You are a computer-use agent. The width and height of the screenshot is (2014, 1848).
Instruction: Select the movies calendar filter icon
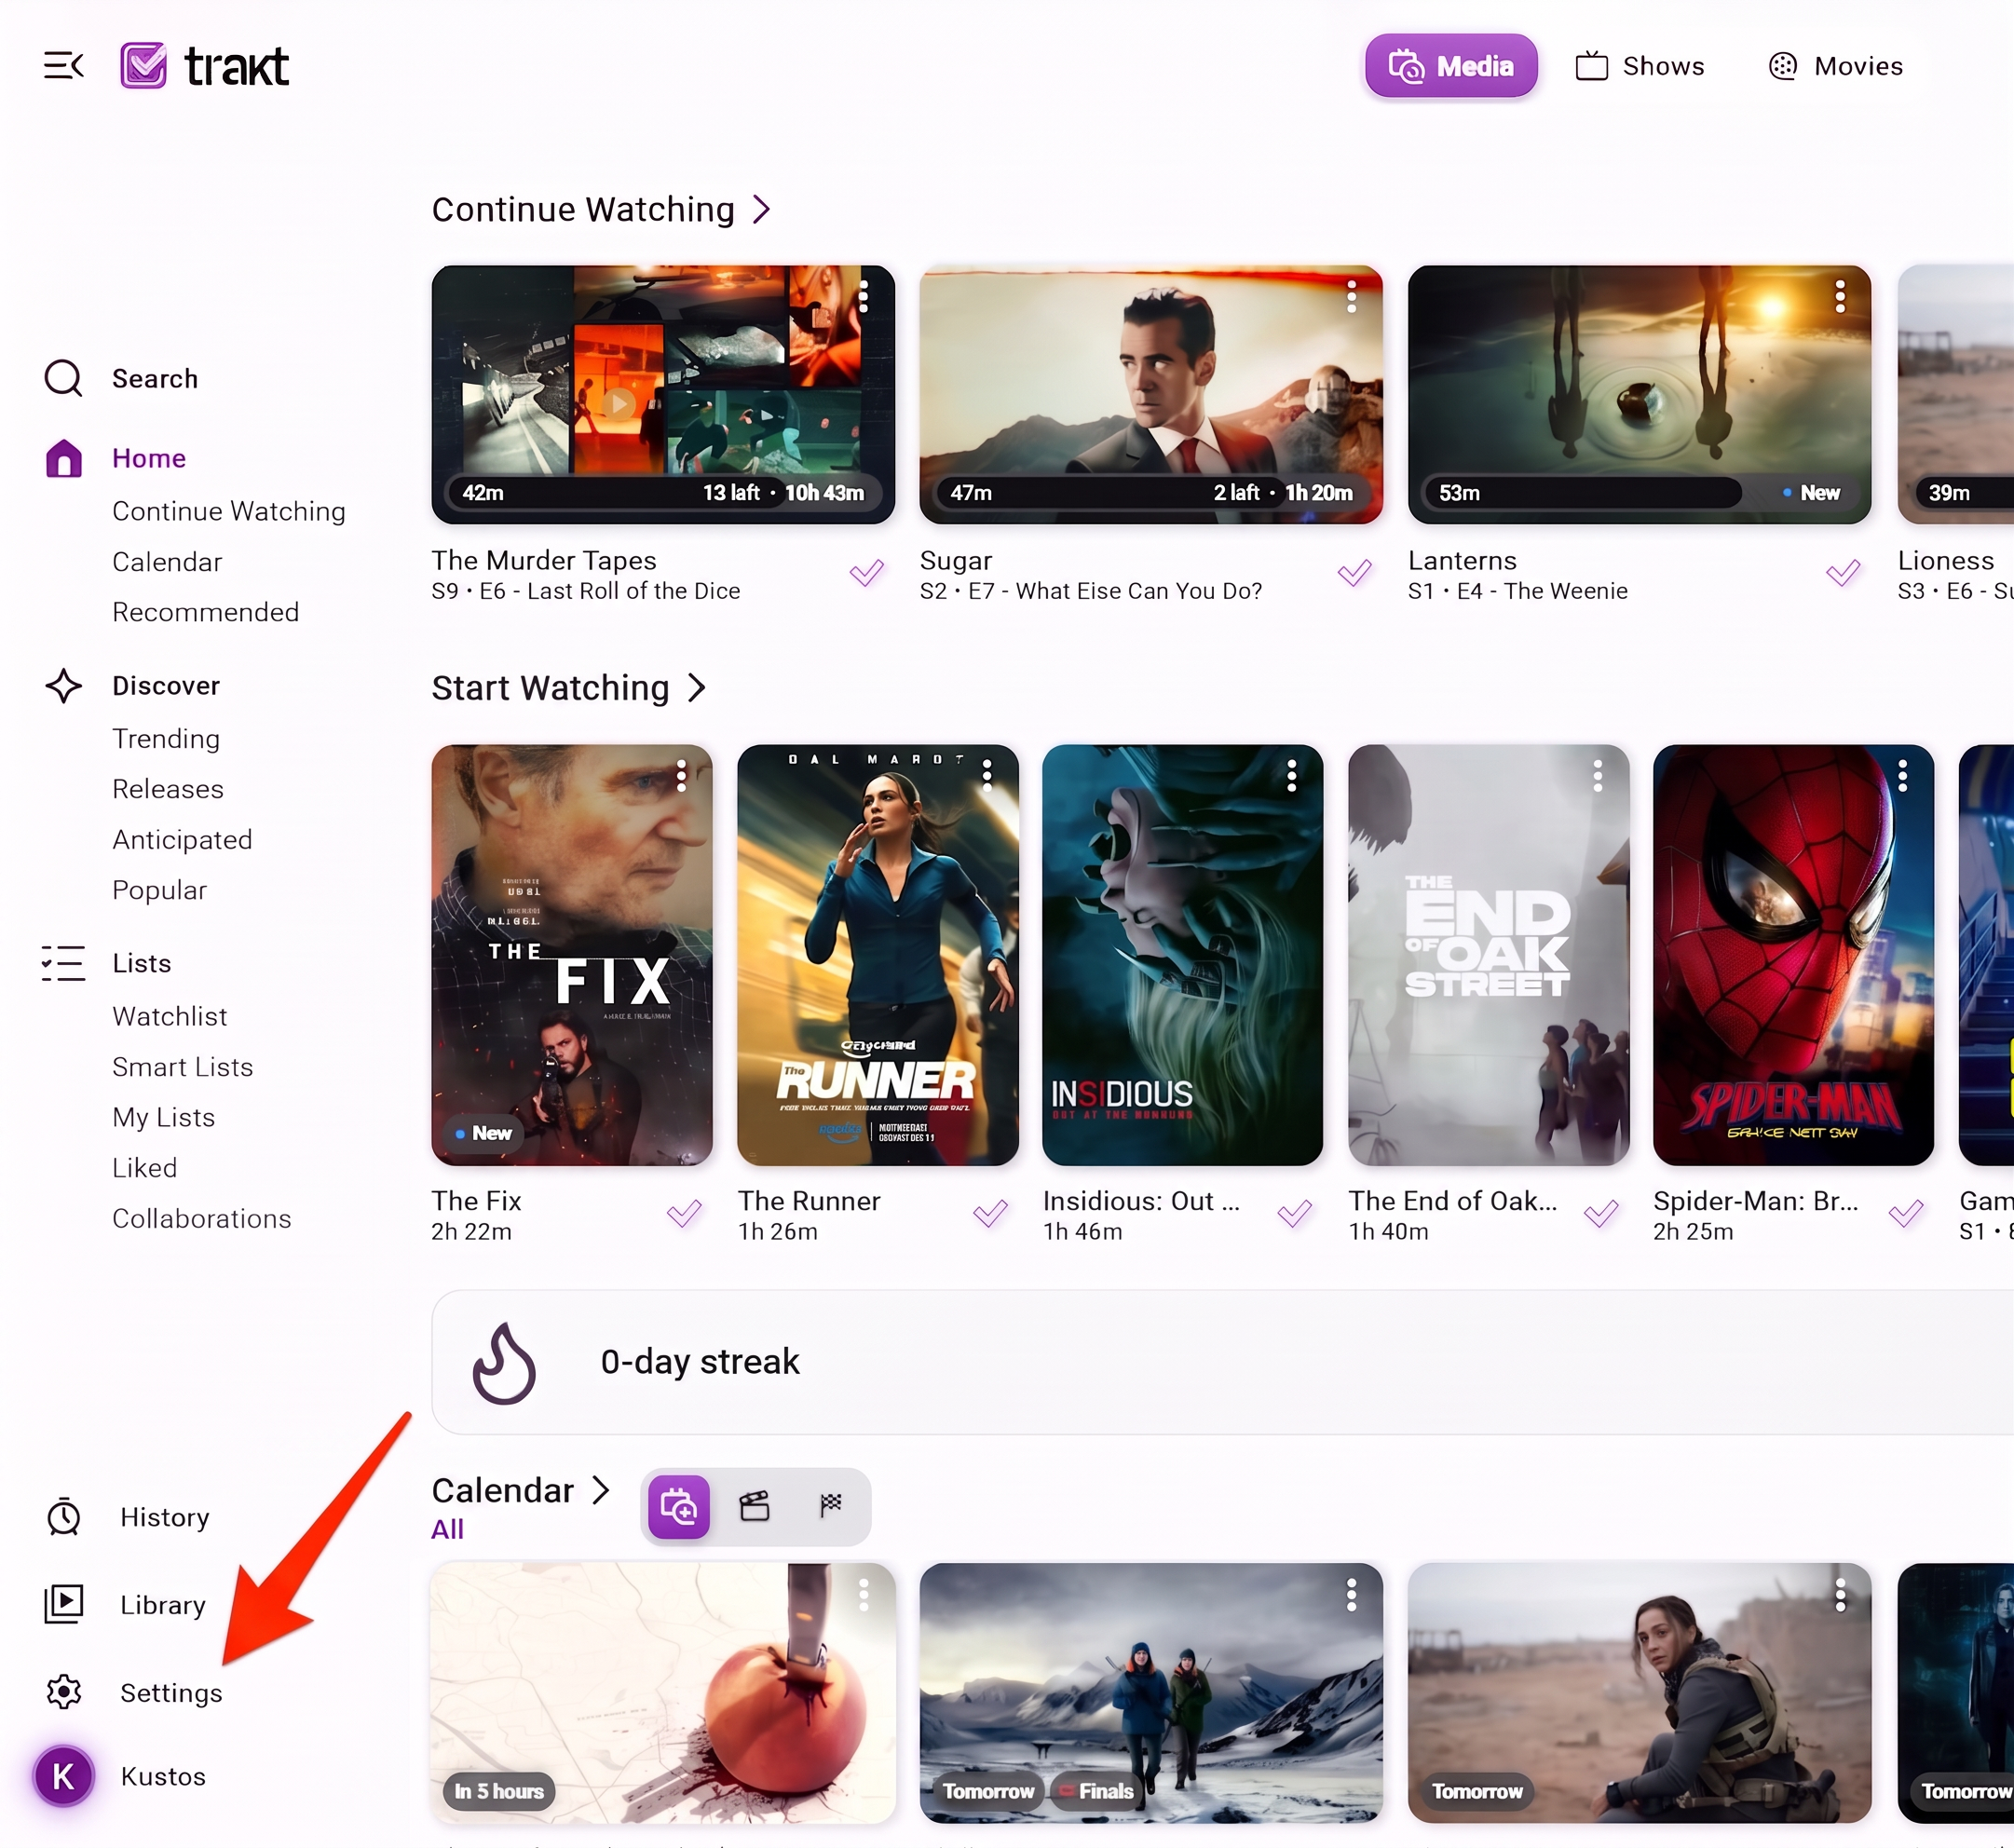coord(755,1506)
